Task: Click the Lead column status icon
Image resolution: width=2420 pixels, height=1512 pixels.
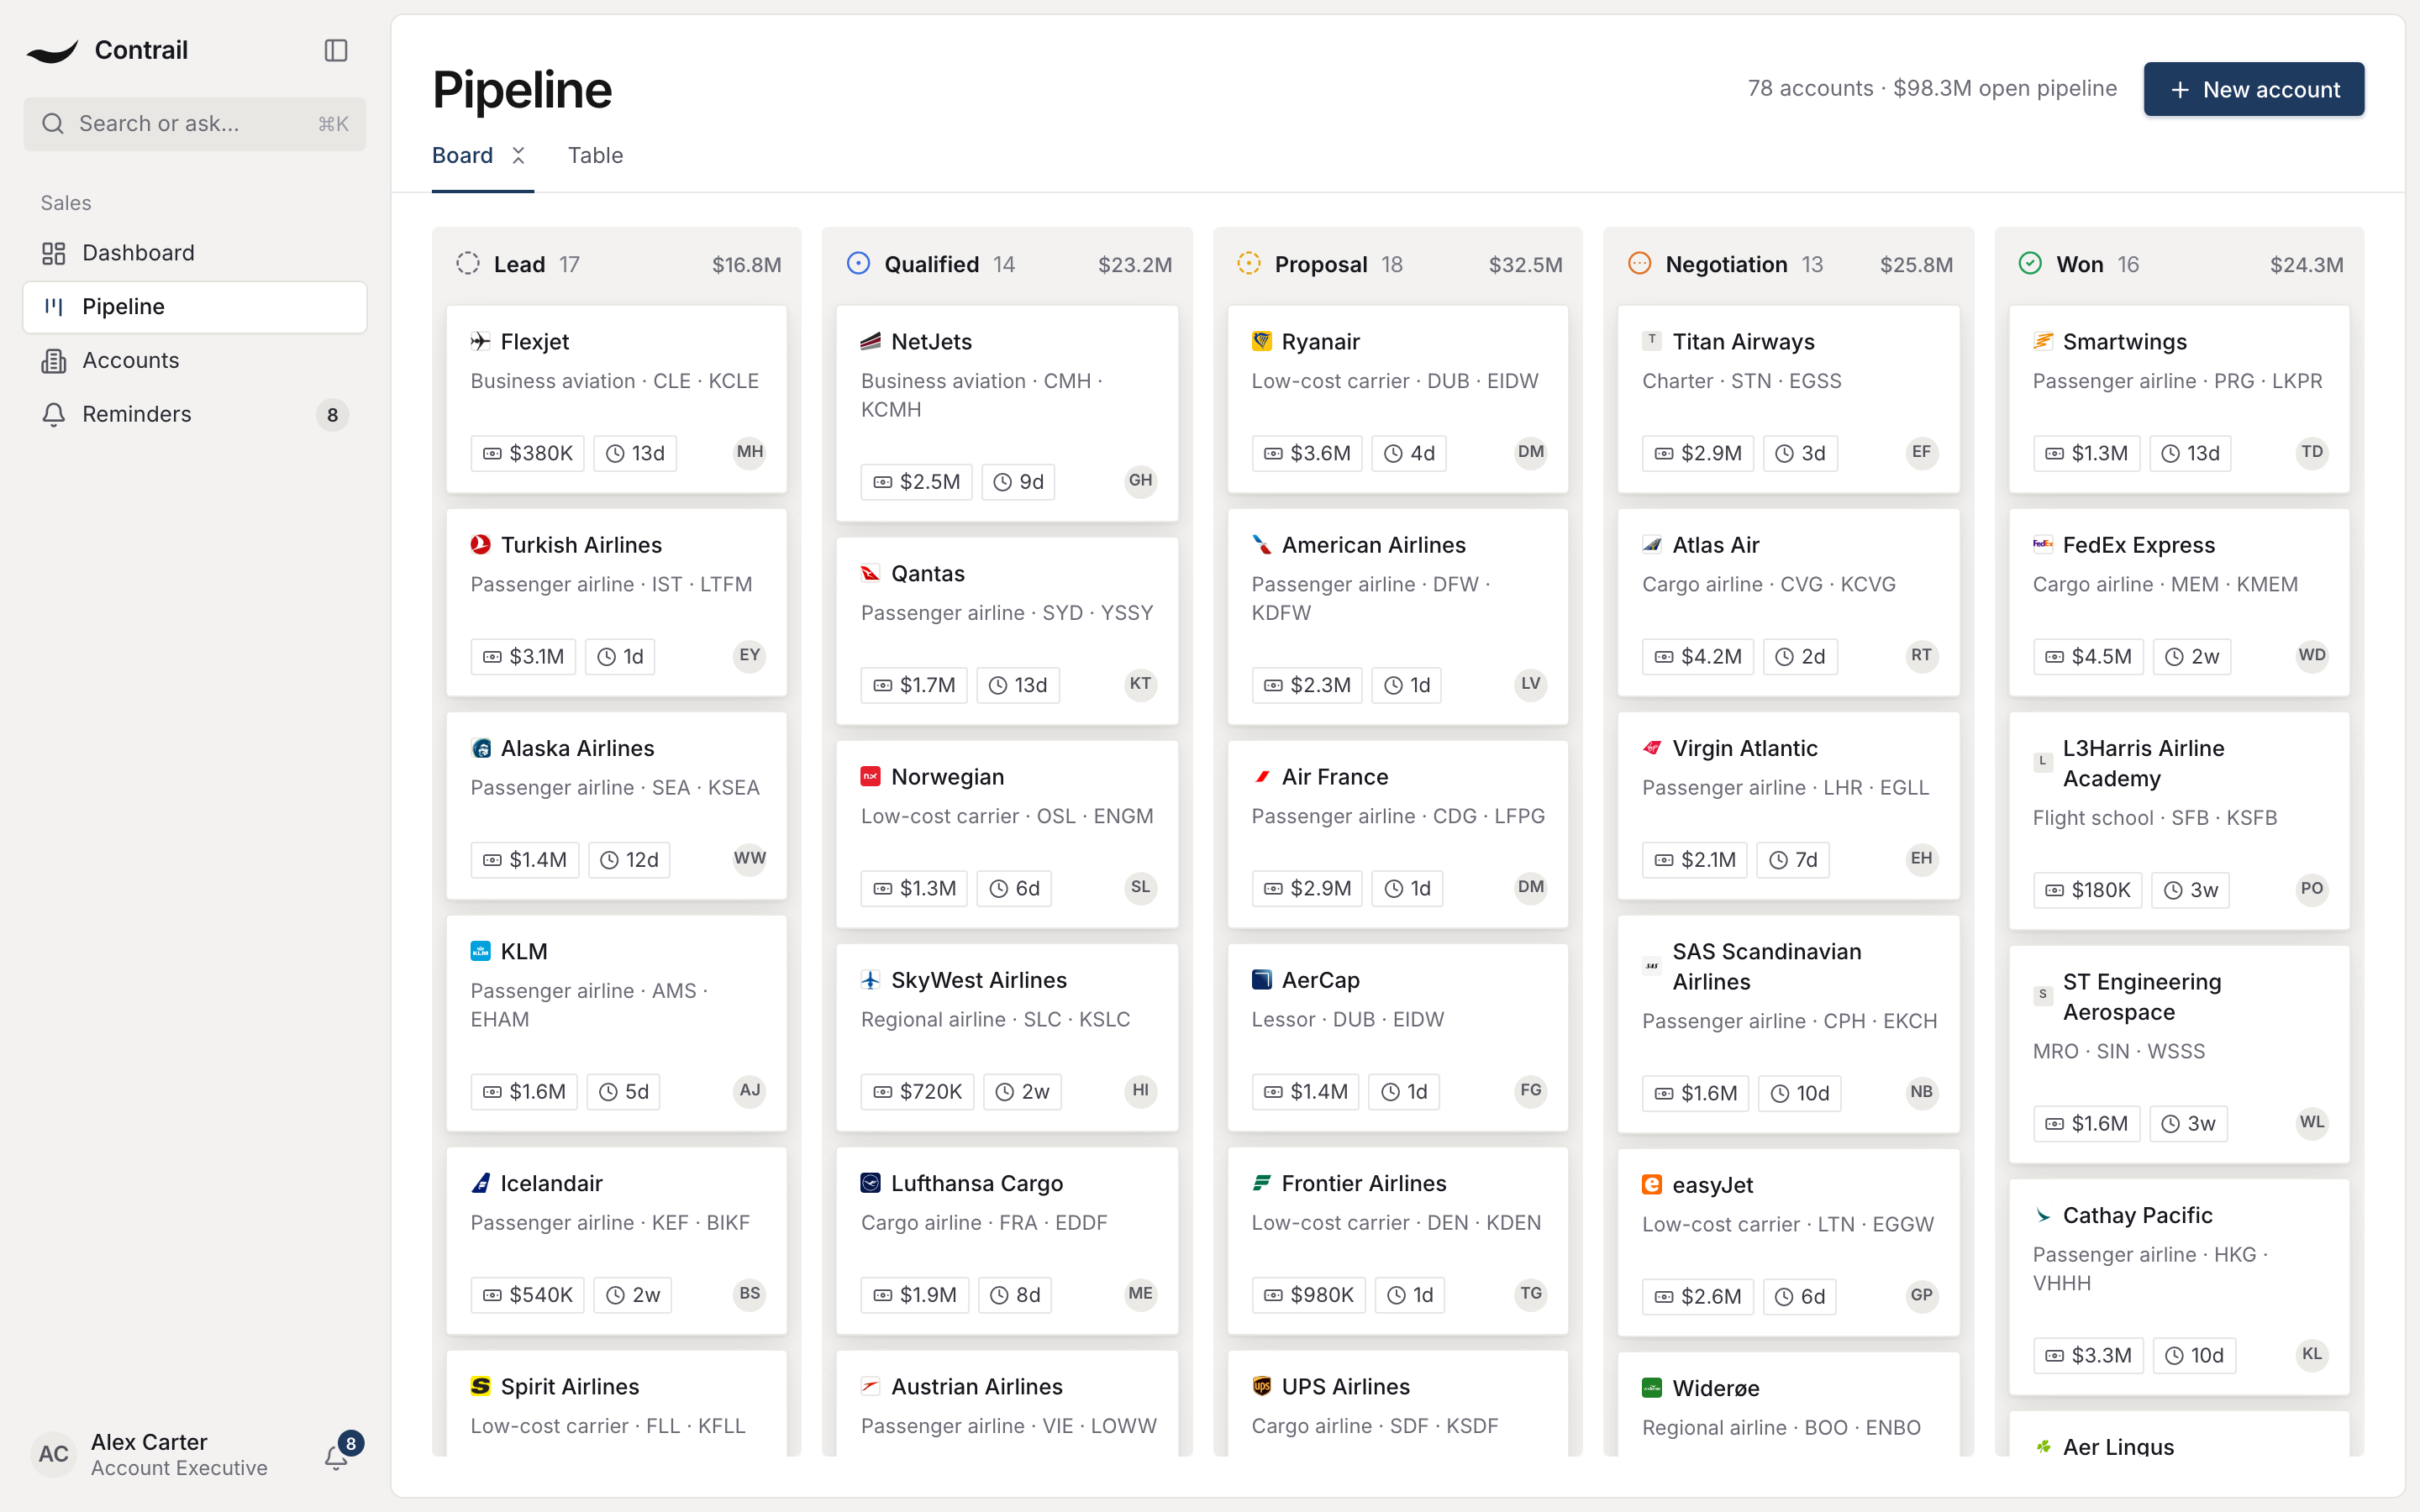Action: (468, 263)
